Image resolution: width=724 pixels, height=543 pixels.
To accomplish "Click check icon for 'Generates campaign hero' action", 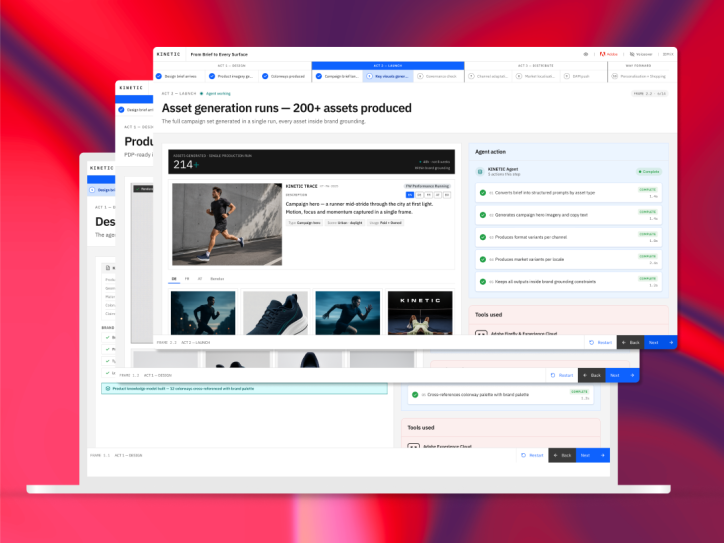I will [483, 215].
